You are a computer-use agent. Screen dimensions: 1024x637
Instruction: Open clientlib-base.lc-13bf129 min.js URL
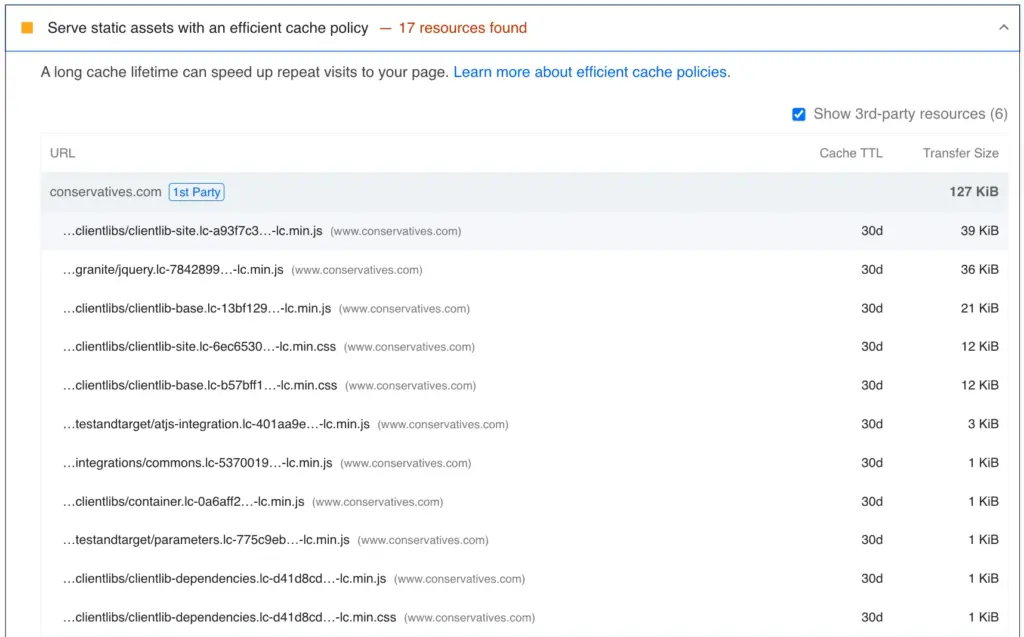[x=197, y=308]
